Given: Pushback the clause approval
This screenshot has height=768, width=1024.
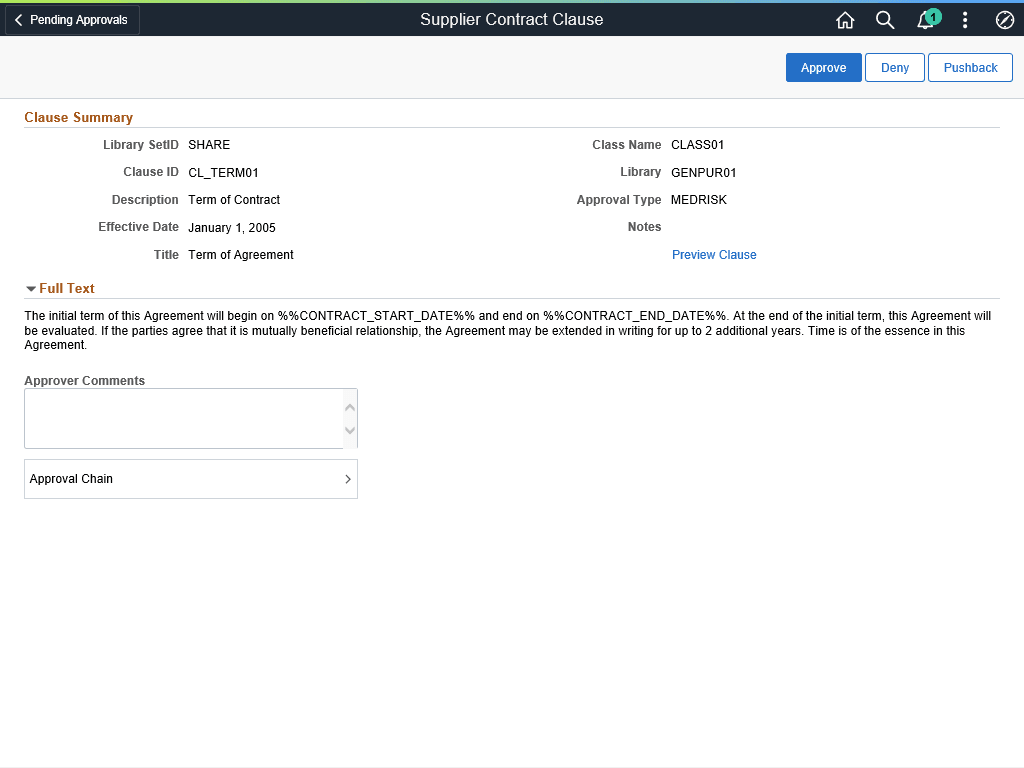Looking at the screenshot, I should 969,67.
